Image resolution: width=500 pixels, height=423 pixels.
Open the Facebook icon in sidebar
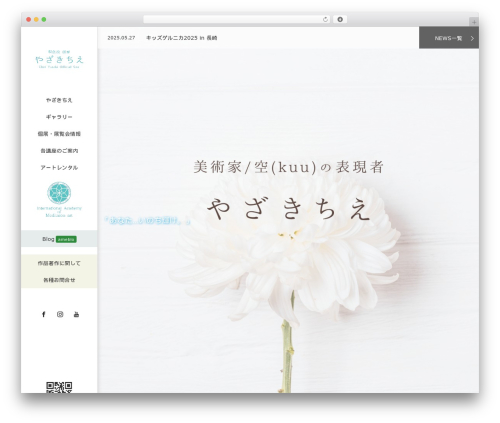tap(43, 314)
